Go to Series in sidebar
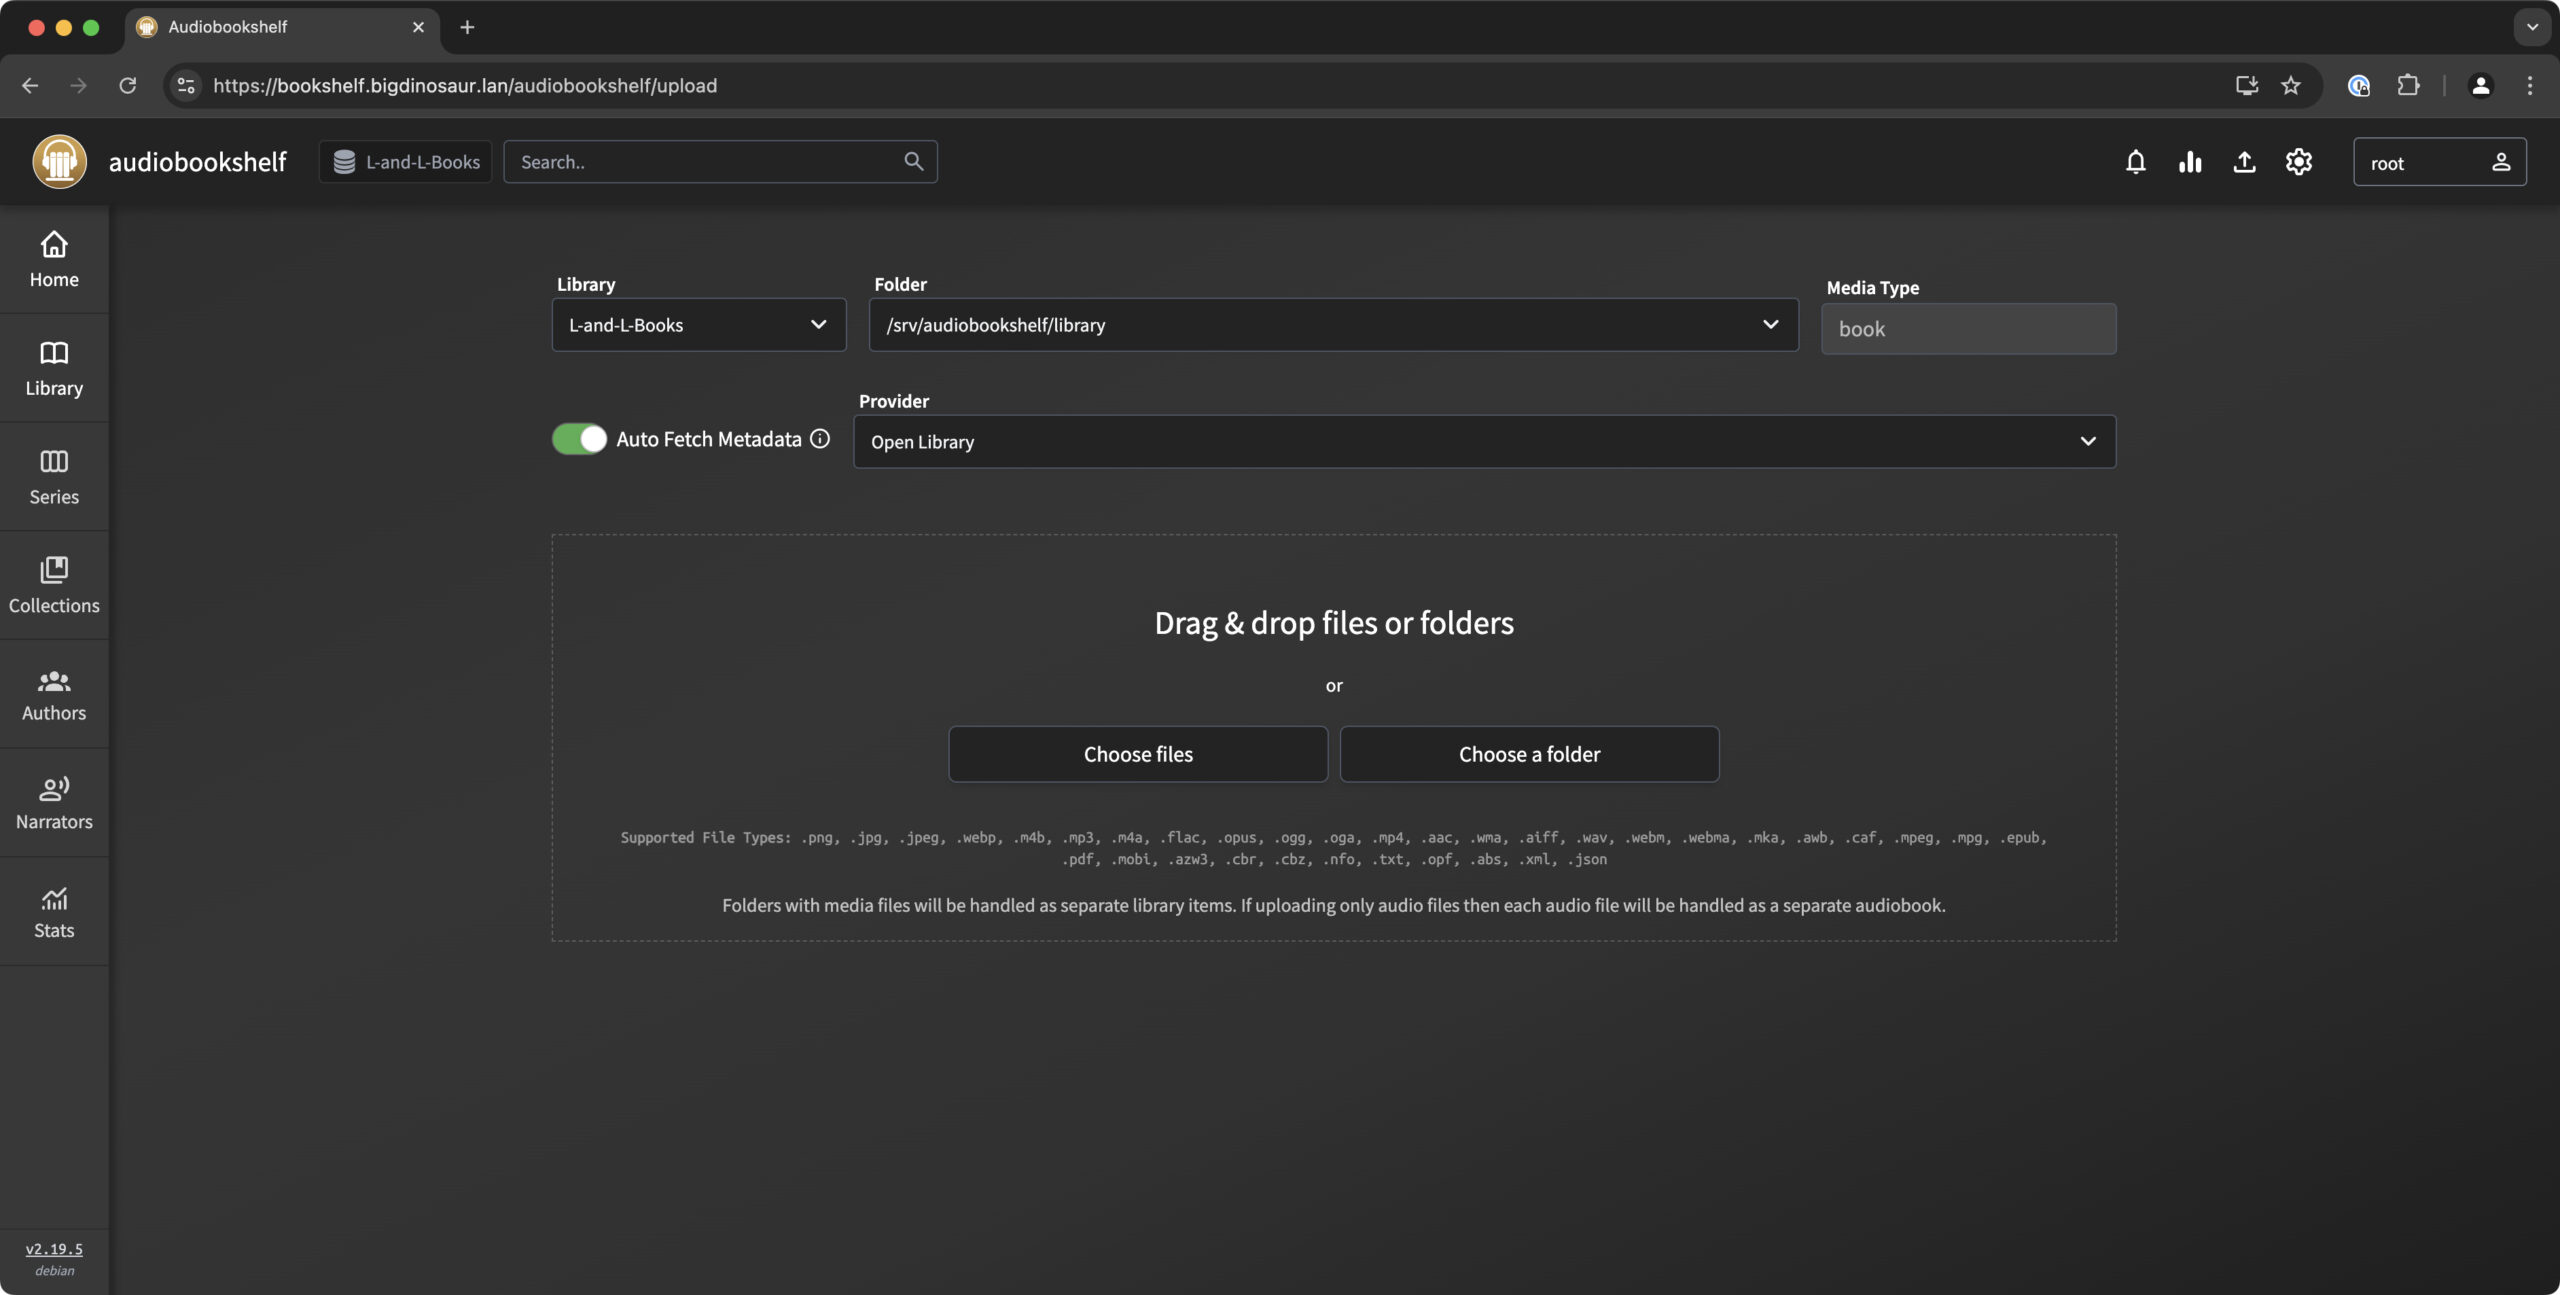The height and width of the screenshot is (1295, 2560). pyautogui.click(x=54, y=477)
